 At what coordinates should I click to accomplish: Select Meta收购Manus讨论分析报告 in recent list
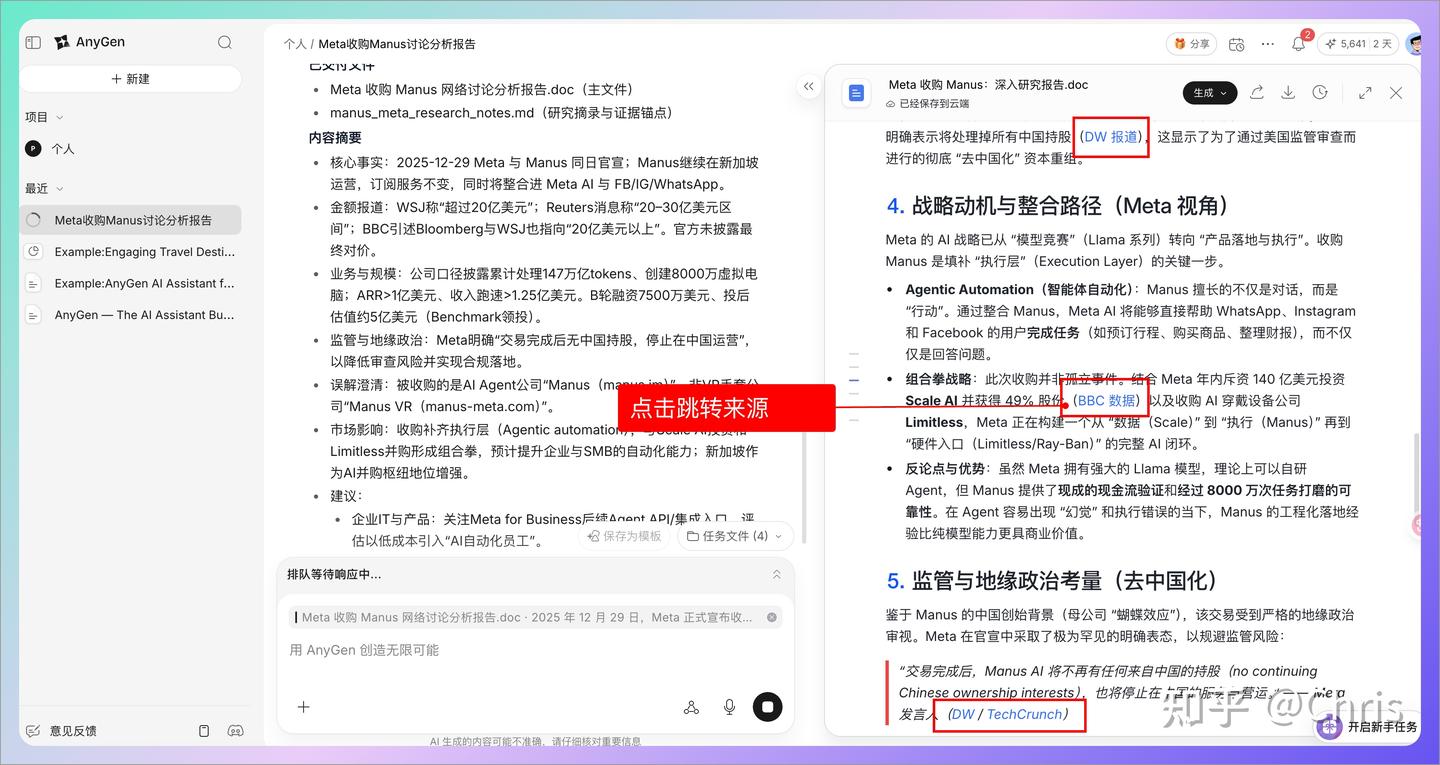(x=130, y=220)
